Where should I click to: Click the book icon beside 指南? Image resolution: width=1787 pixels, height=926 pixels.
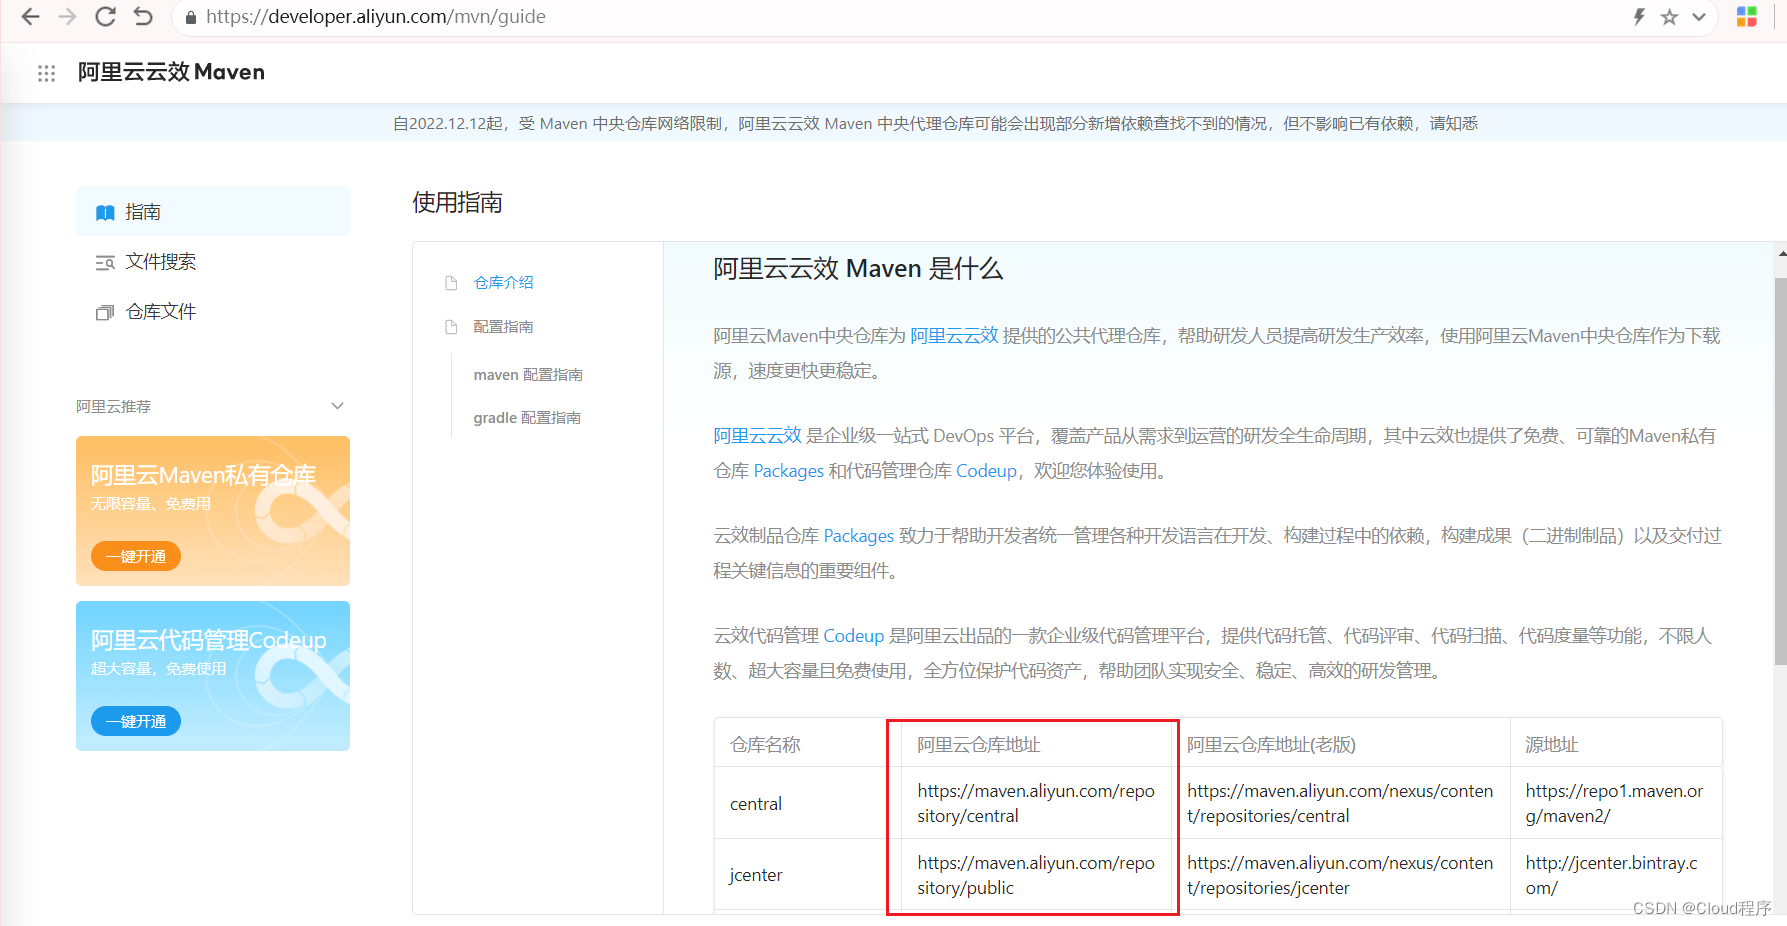pos(105,213)
